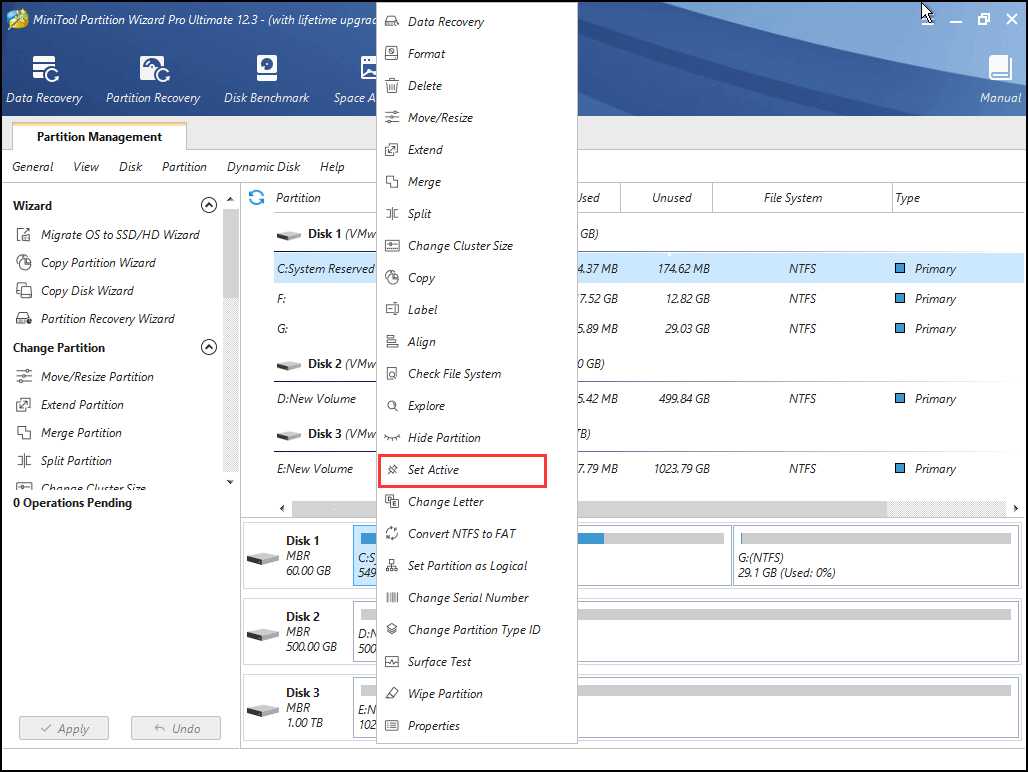Click the Disk 1 drive icon in disk map
The width and height of the screenshot is (1028, 772).
(263, 558)
